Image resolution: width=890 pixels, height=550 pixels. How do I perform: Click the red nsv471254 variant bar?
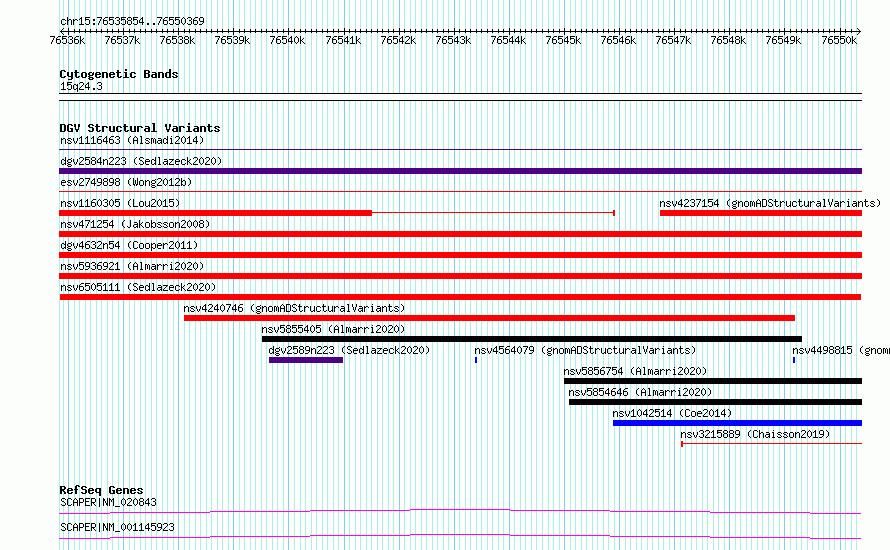[x=460, y=234]
